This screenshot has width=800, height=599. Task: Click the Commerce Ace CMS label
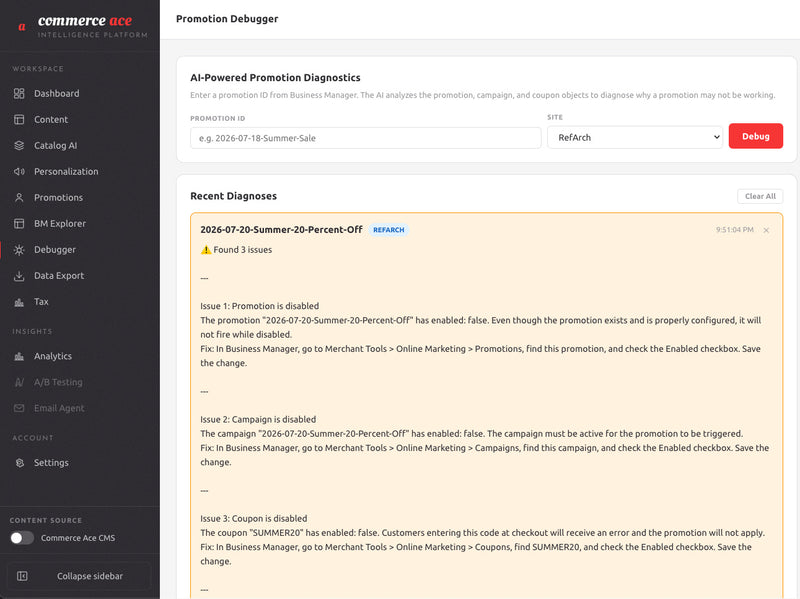[78, 538]
